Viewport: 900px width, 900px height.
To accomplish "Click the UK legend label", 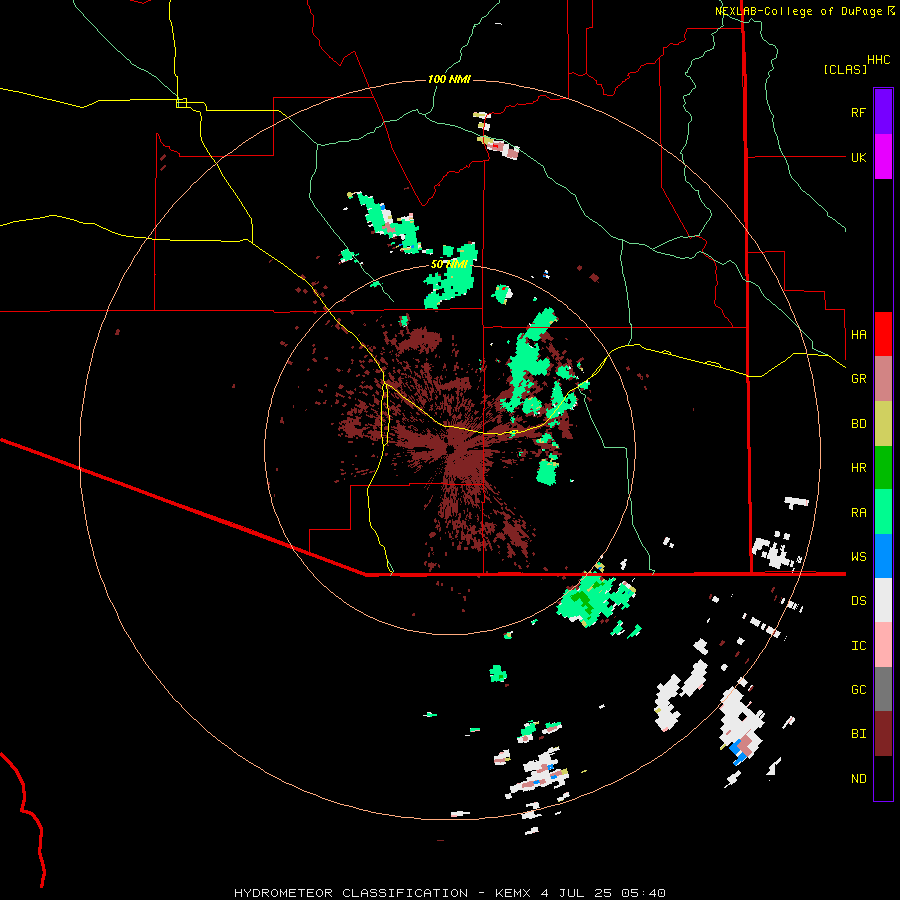I will (x=858, y=157).
